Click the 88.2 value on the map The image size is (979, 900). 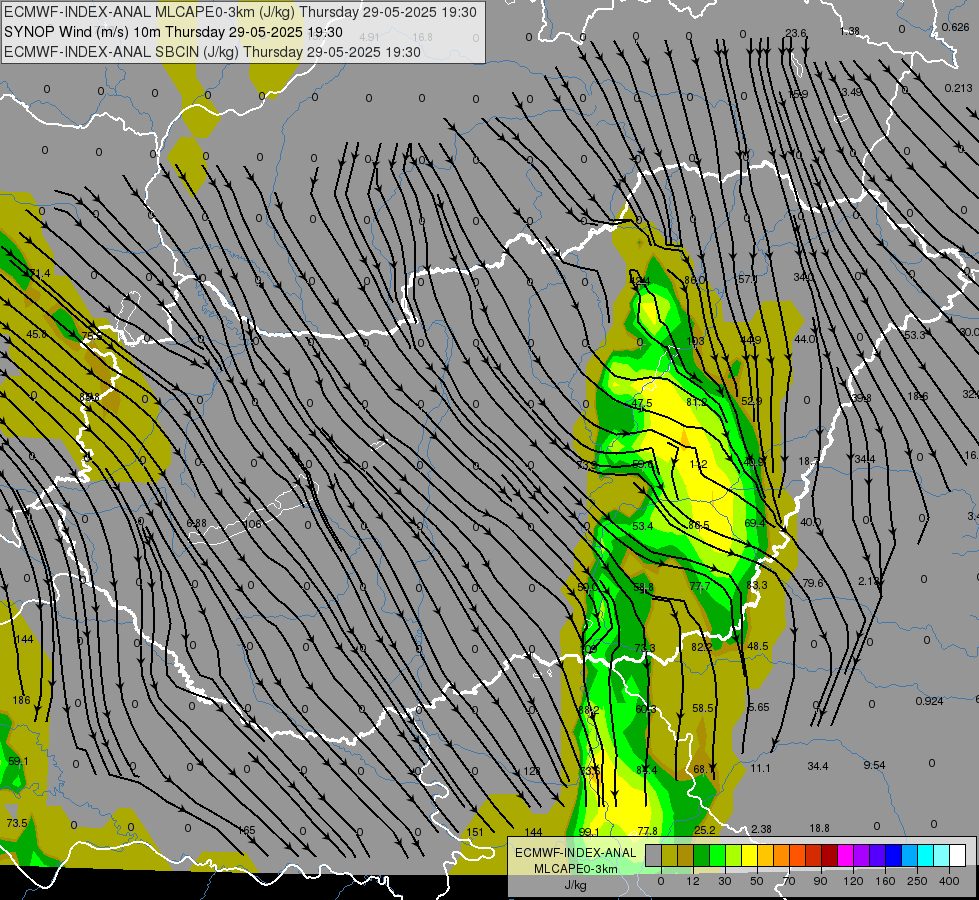pos(589,710)
